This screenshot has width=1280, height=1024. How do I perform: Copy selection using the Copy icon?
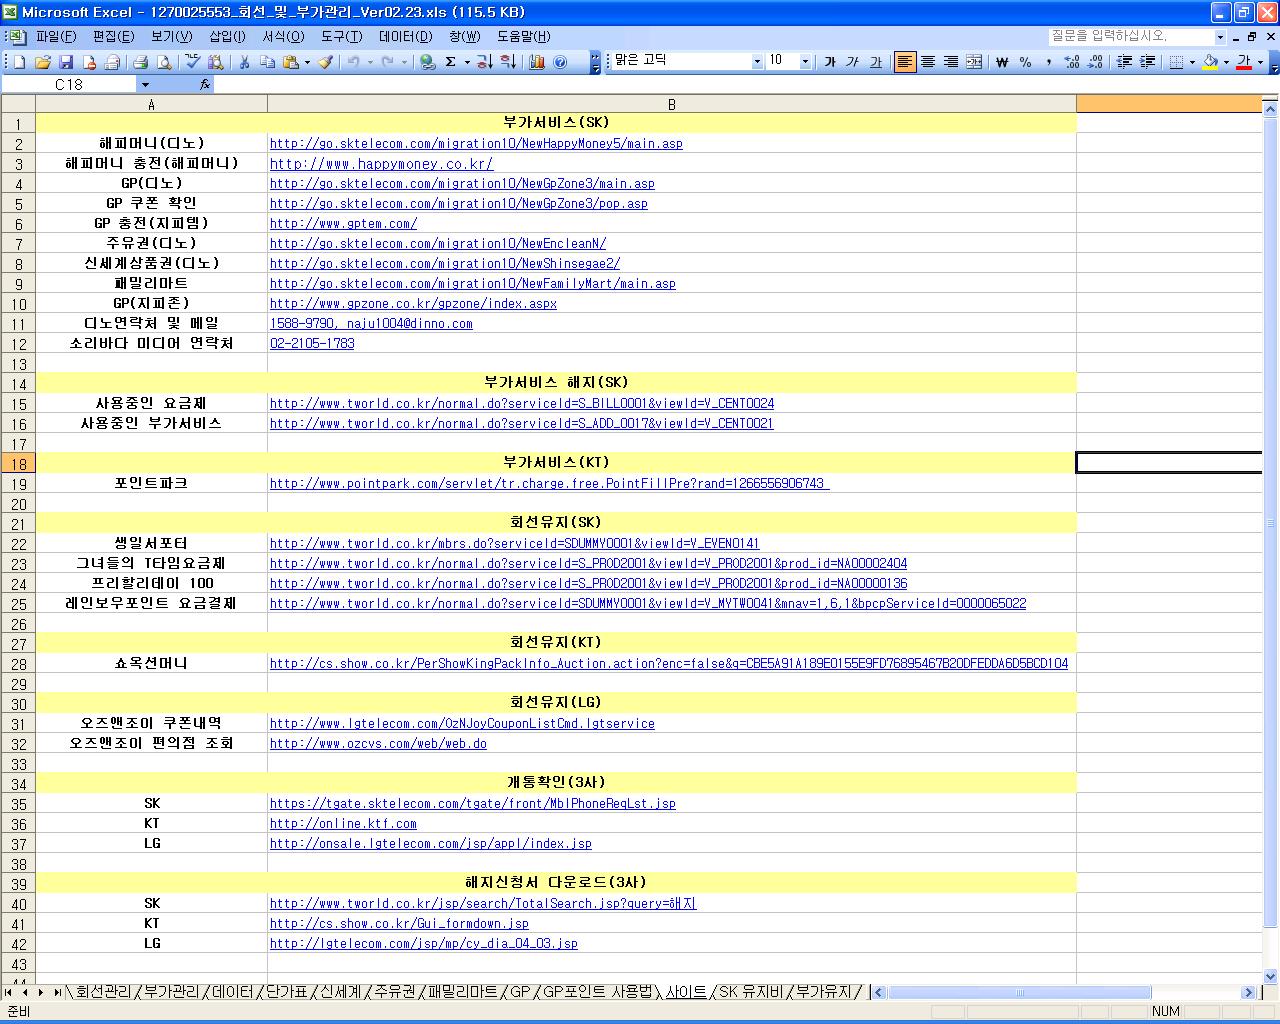(x=267, y=62)
